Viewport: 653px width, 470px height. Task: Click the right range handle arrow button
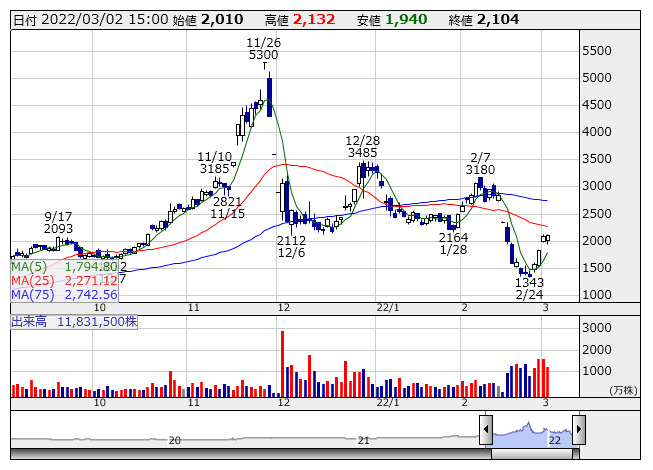point(579,429)
